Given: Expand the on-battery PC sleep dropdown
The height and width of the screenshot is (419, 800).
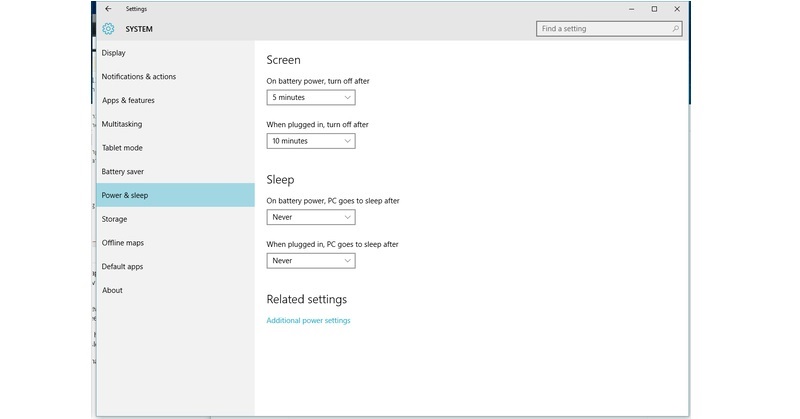Looking at the screenshot, I should pyautogui.click(x=311, y=217).
